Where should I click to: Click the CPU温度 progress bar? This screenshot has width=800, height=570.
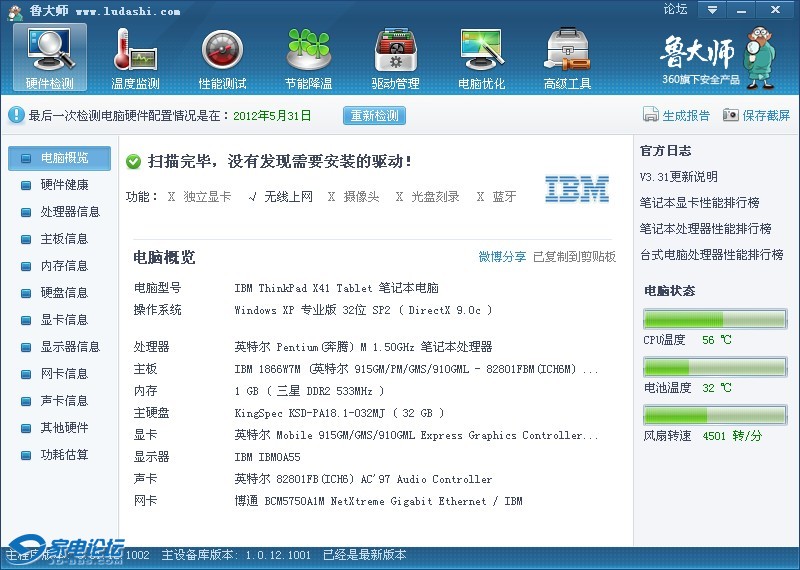[715, 319]
